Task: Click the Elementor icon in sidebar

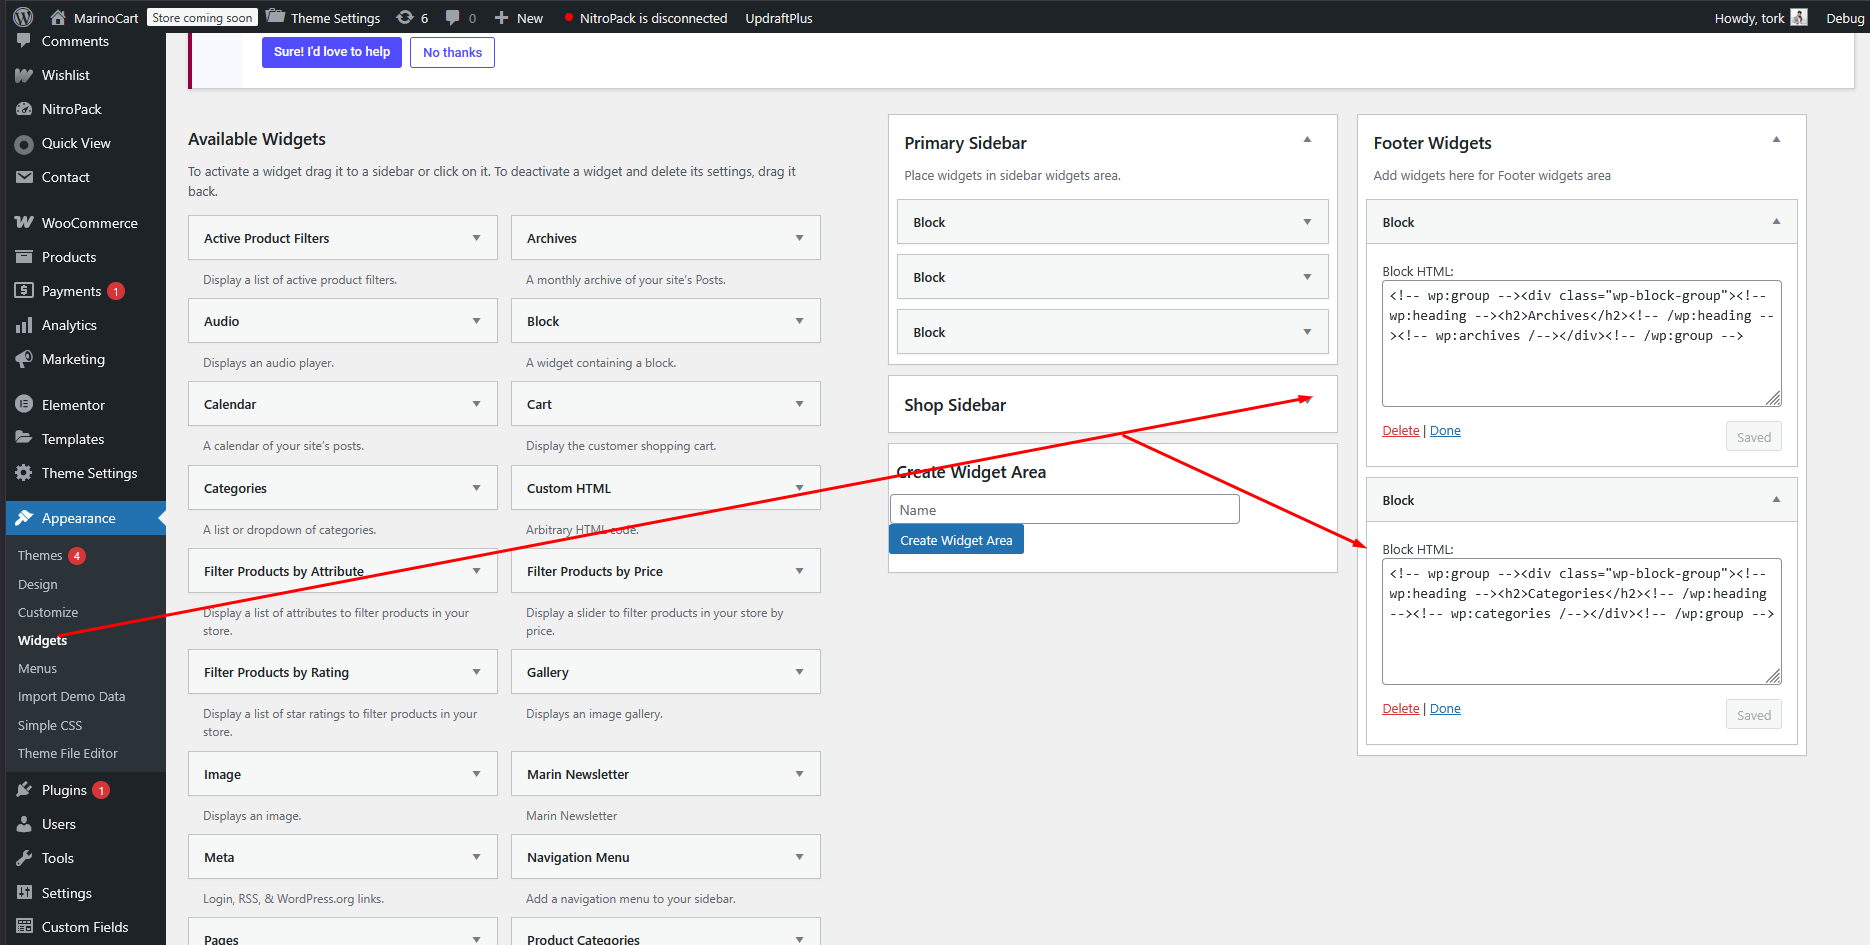Action: [24, 405]
